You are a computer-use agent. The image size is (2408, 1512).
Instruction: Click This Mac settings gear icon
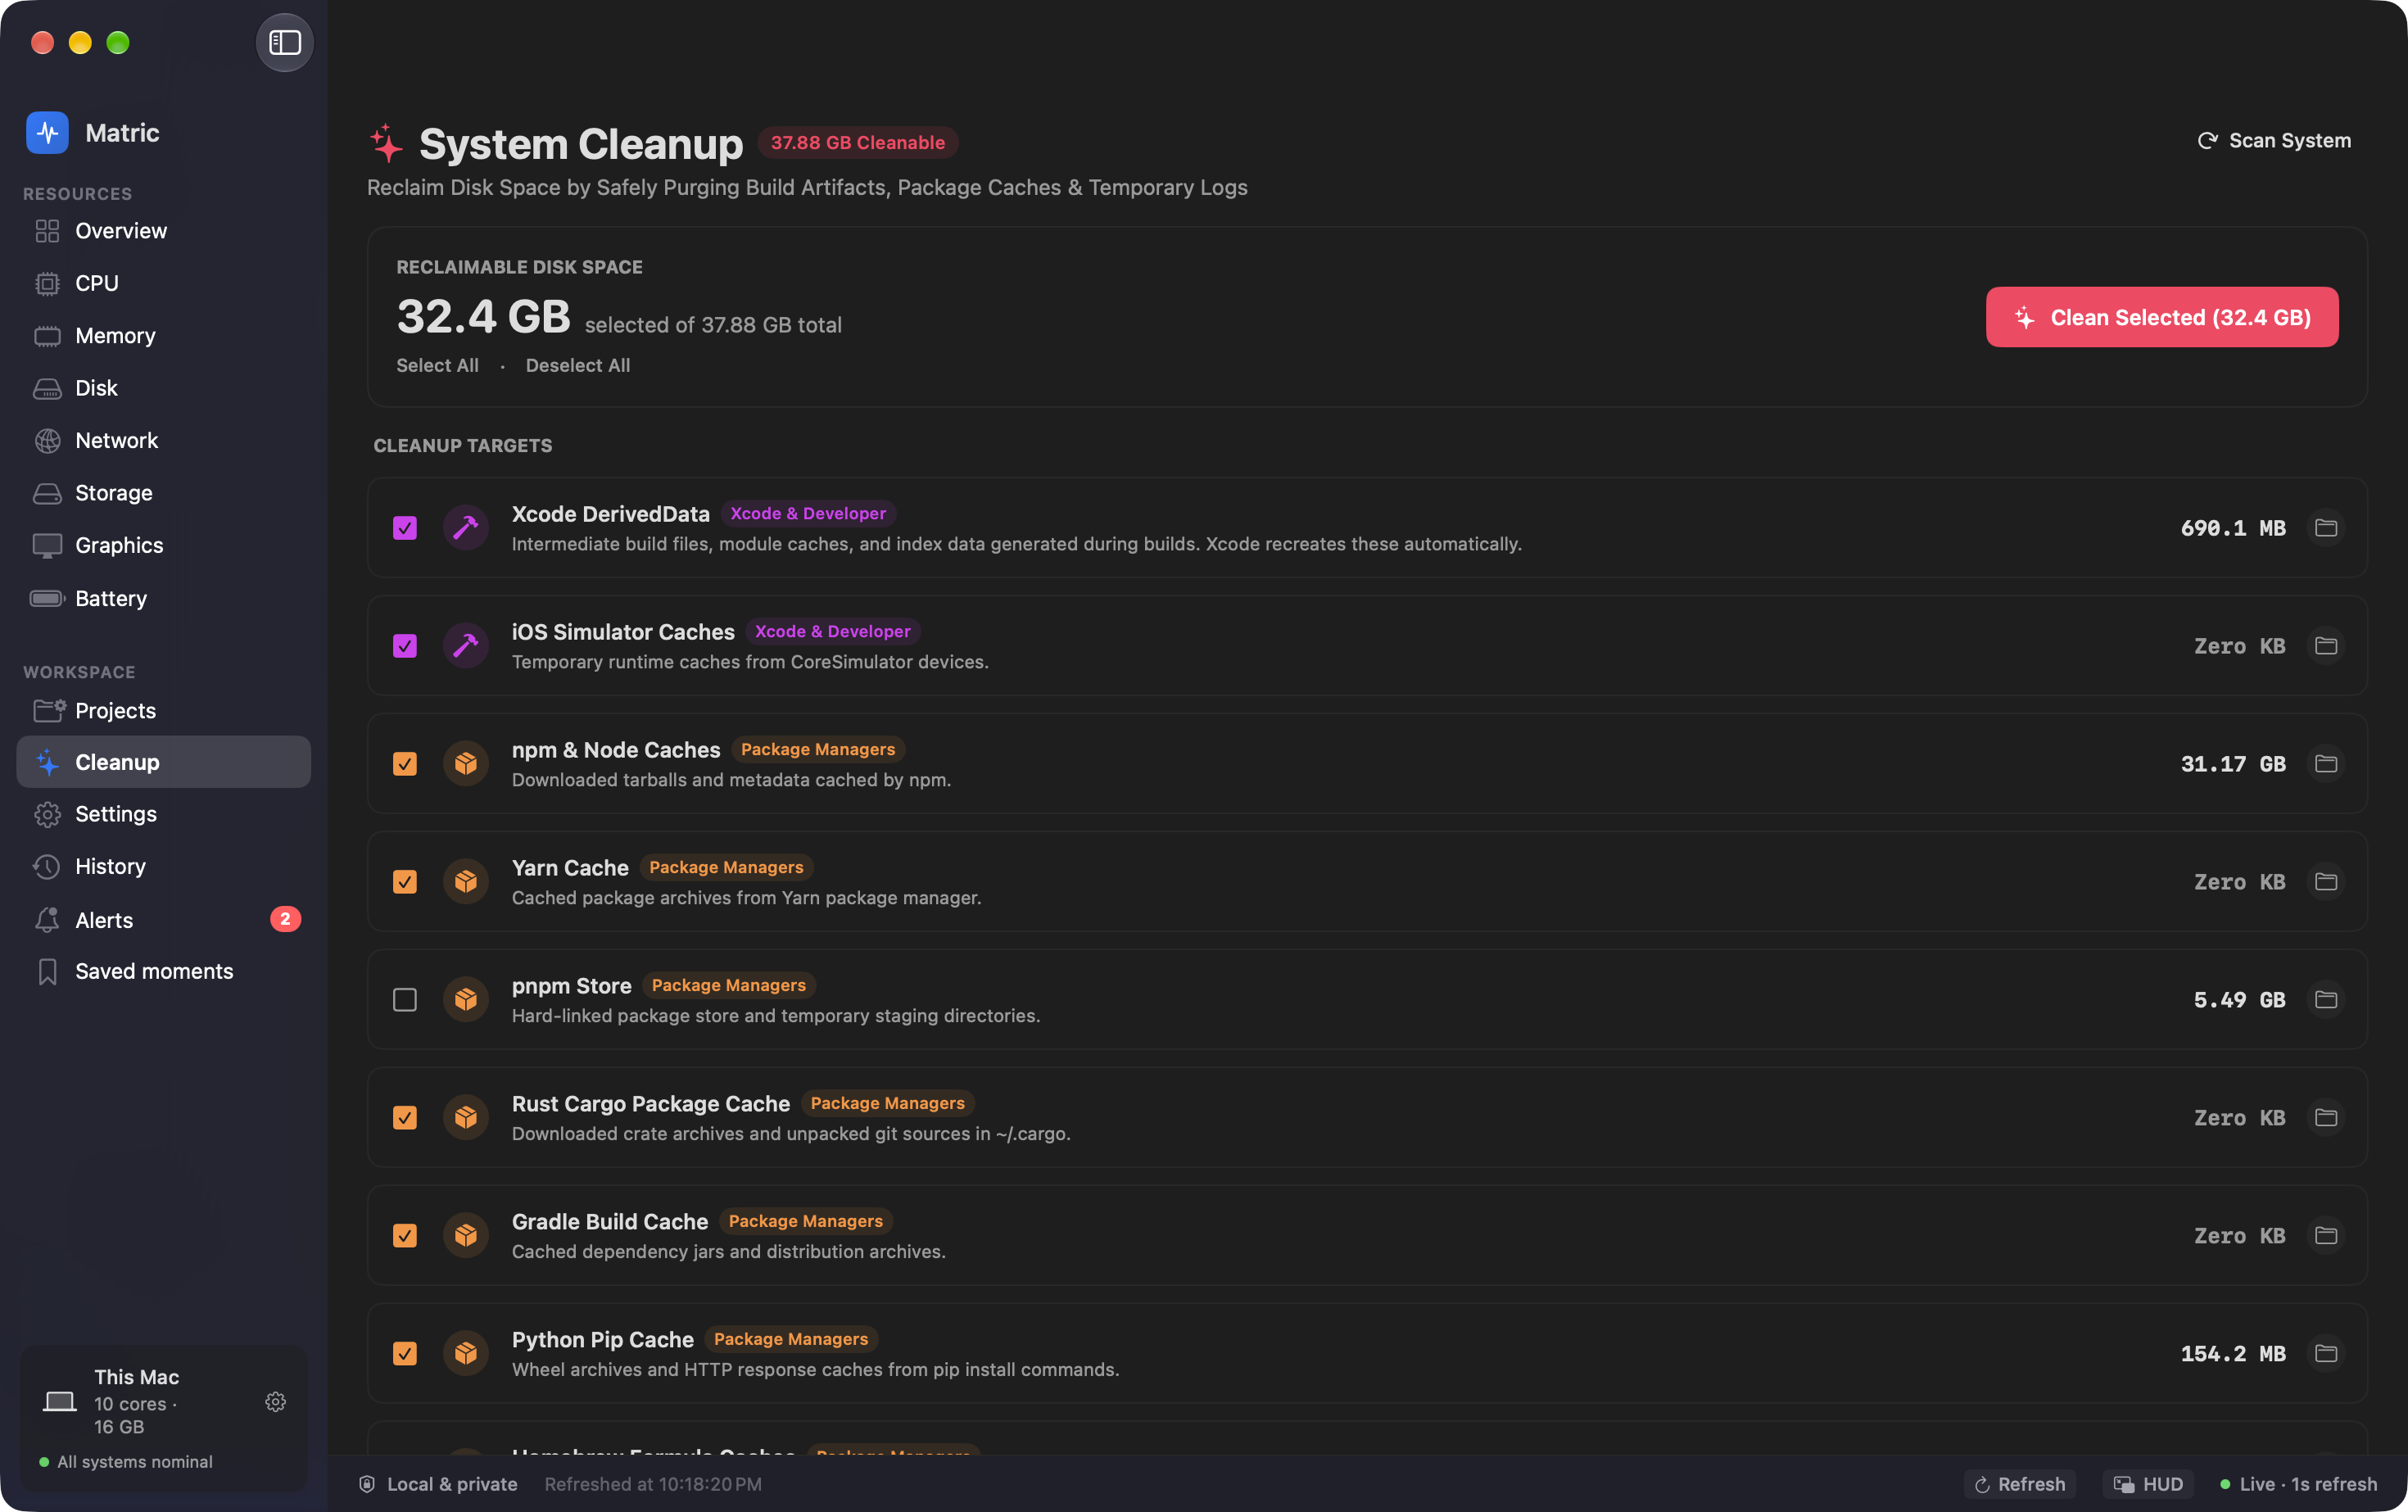point(276,1402)
